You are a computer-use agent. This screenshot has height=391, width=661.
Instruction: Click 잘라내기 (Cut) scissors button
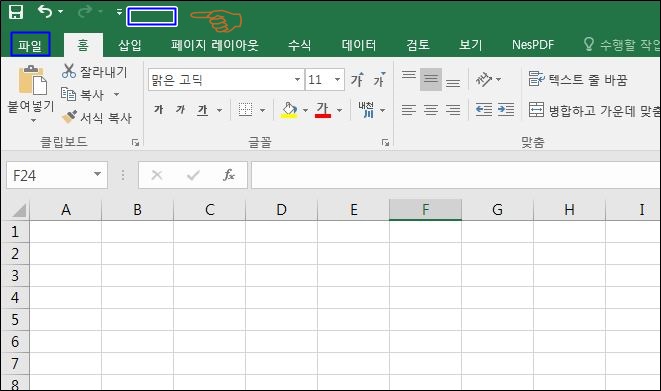pos(94,72)
